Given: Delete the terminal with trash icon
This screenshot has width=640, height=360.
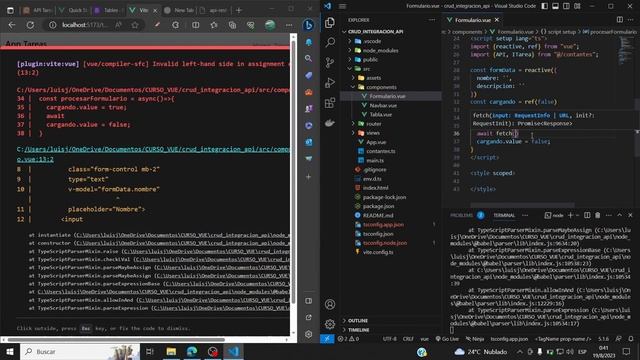Looking at the screenshot, I should pos(598,215).
